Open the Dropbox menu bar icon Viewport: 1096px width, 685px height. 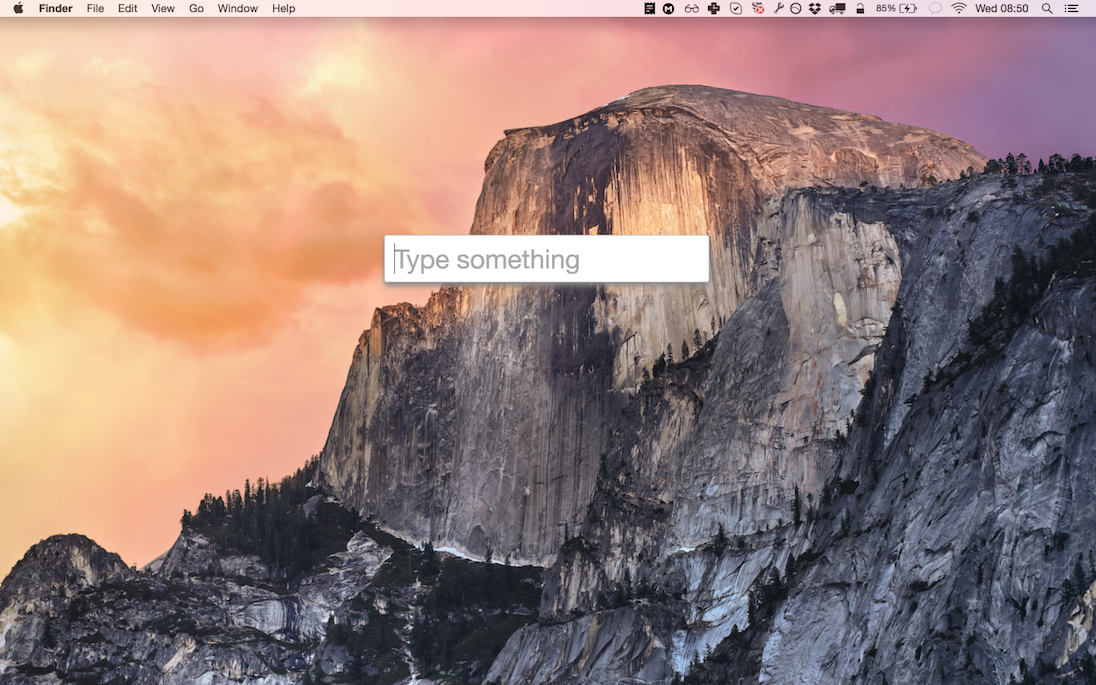pos(815,8)
